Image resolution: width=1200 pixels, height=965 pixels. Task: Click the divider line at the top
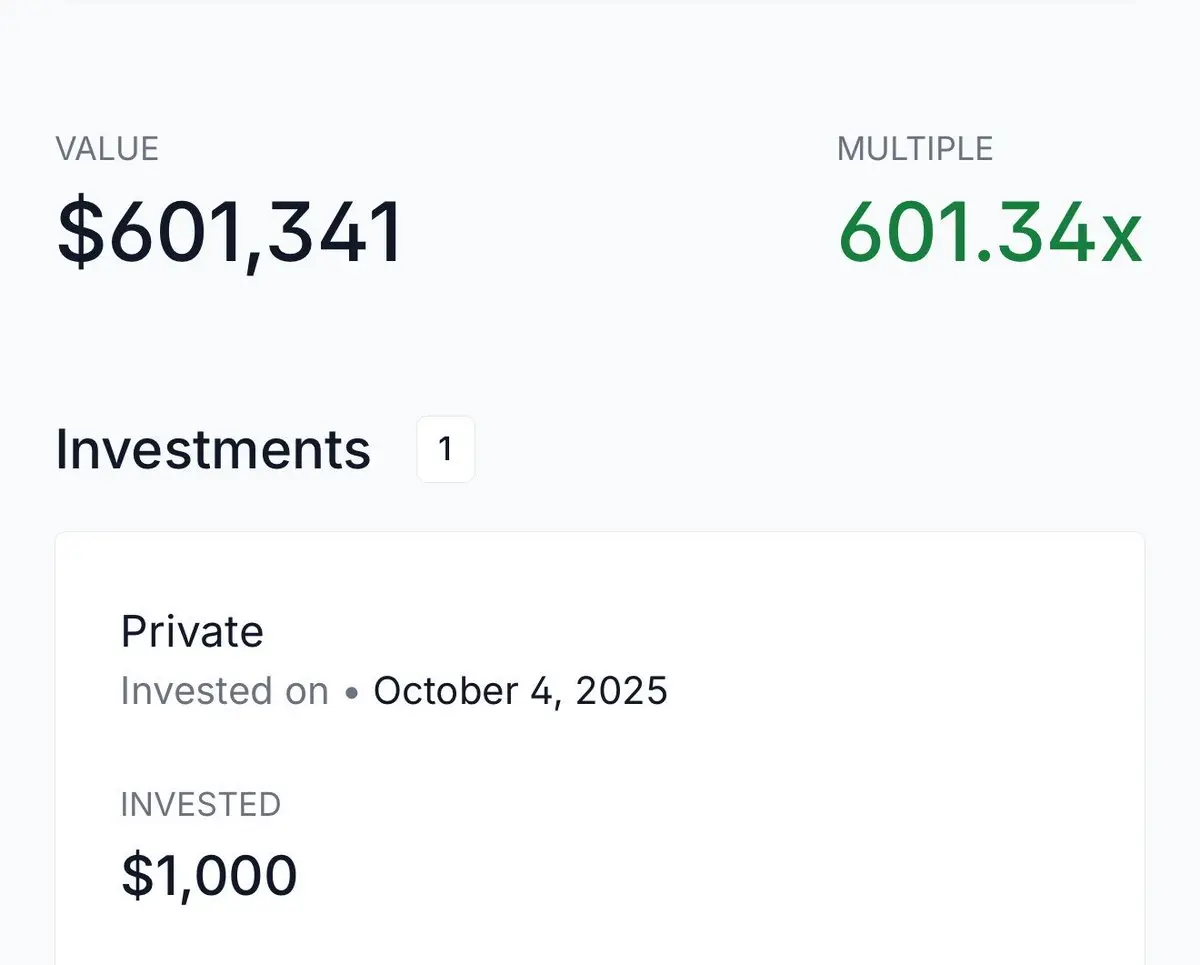click(x=600, y=2)
